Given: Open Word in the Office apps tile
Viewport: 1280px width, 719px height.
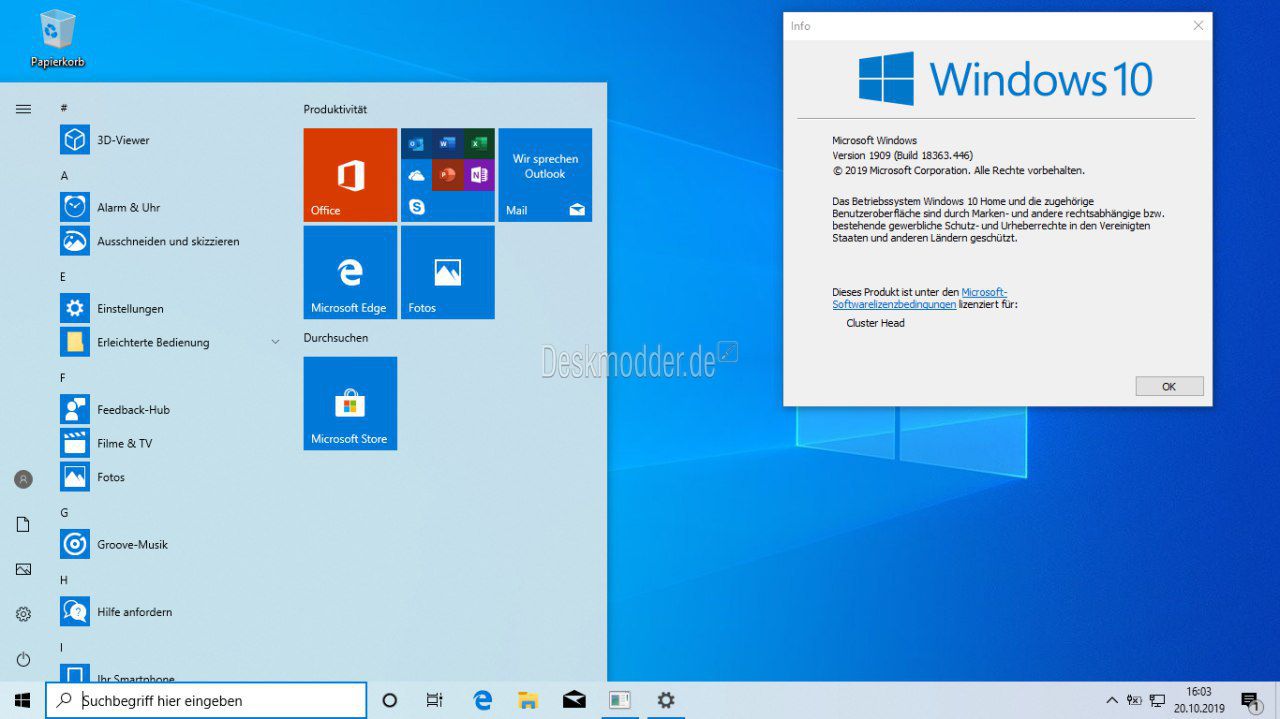Looking at the screenshot, I should pyautogui.click(x=447, y=144).
